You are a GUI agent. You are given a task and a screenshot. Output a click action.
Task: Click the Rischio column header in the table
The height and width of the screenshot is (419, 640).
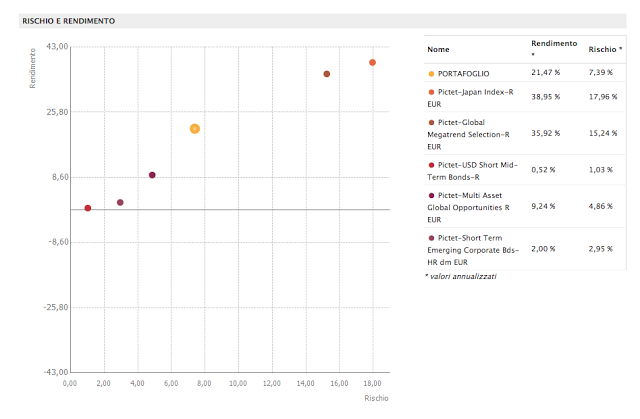pyautogui.click(x=602, y=48)
